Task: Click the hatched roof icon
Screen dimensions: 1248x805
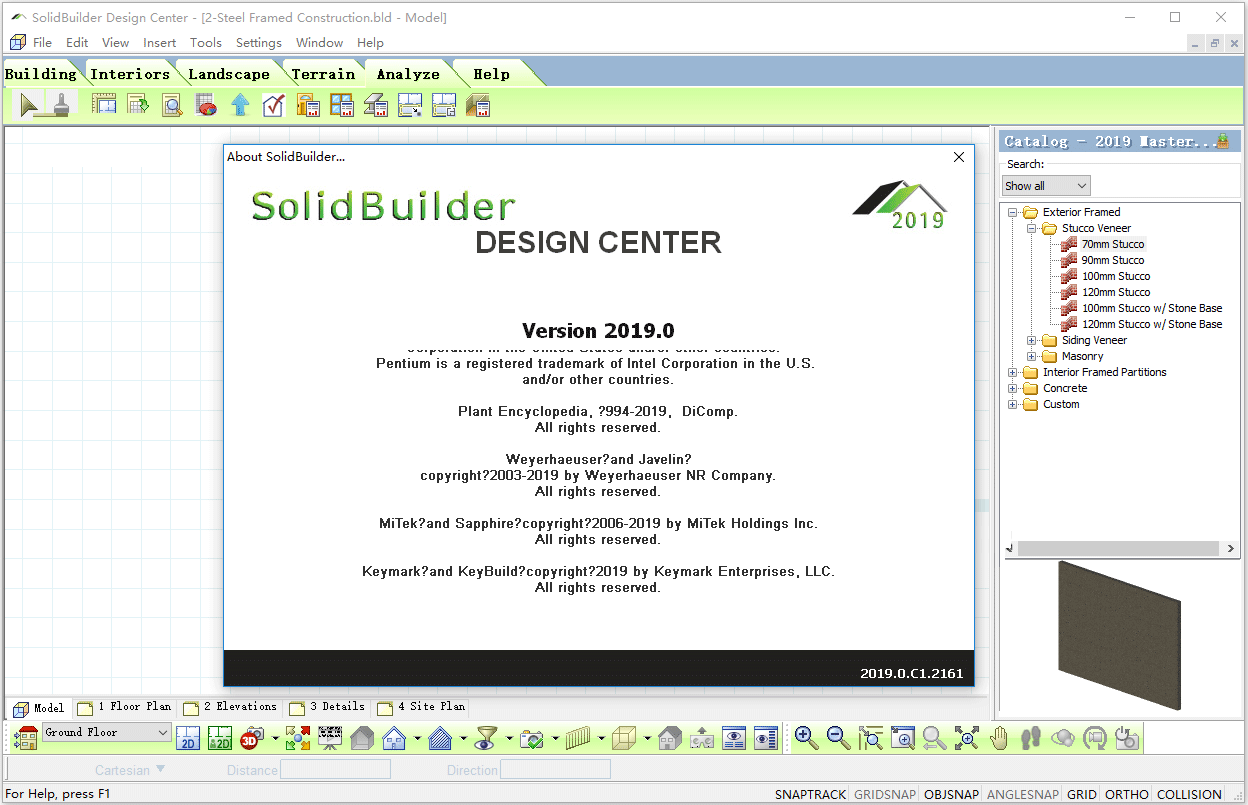Action: point(440,739)
